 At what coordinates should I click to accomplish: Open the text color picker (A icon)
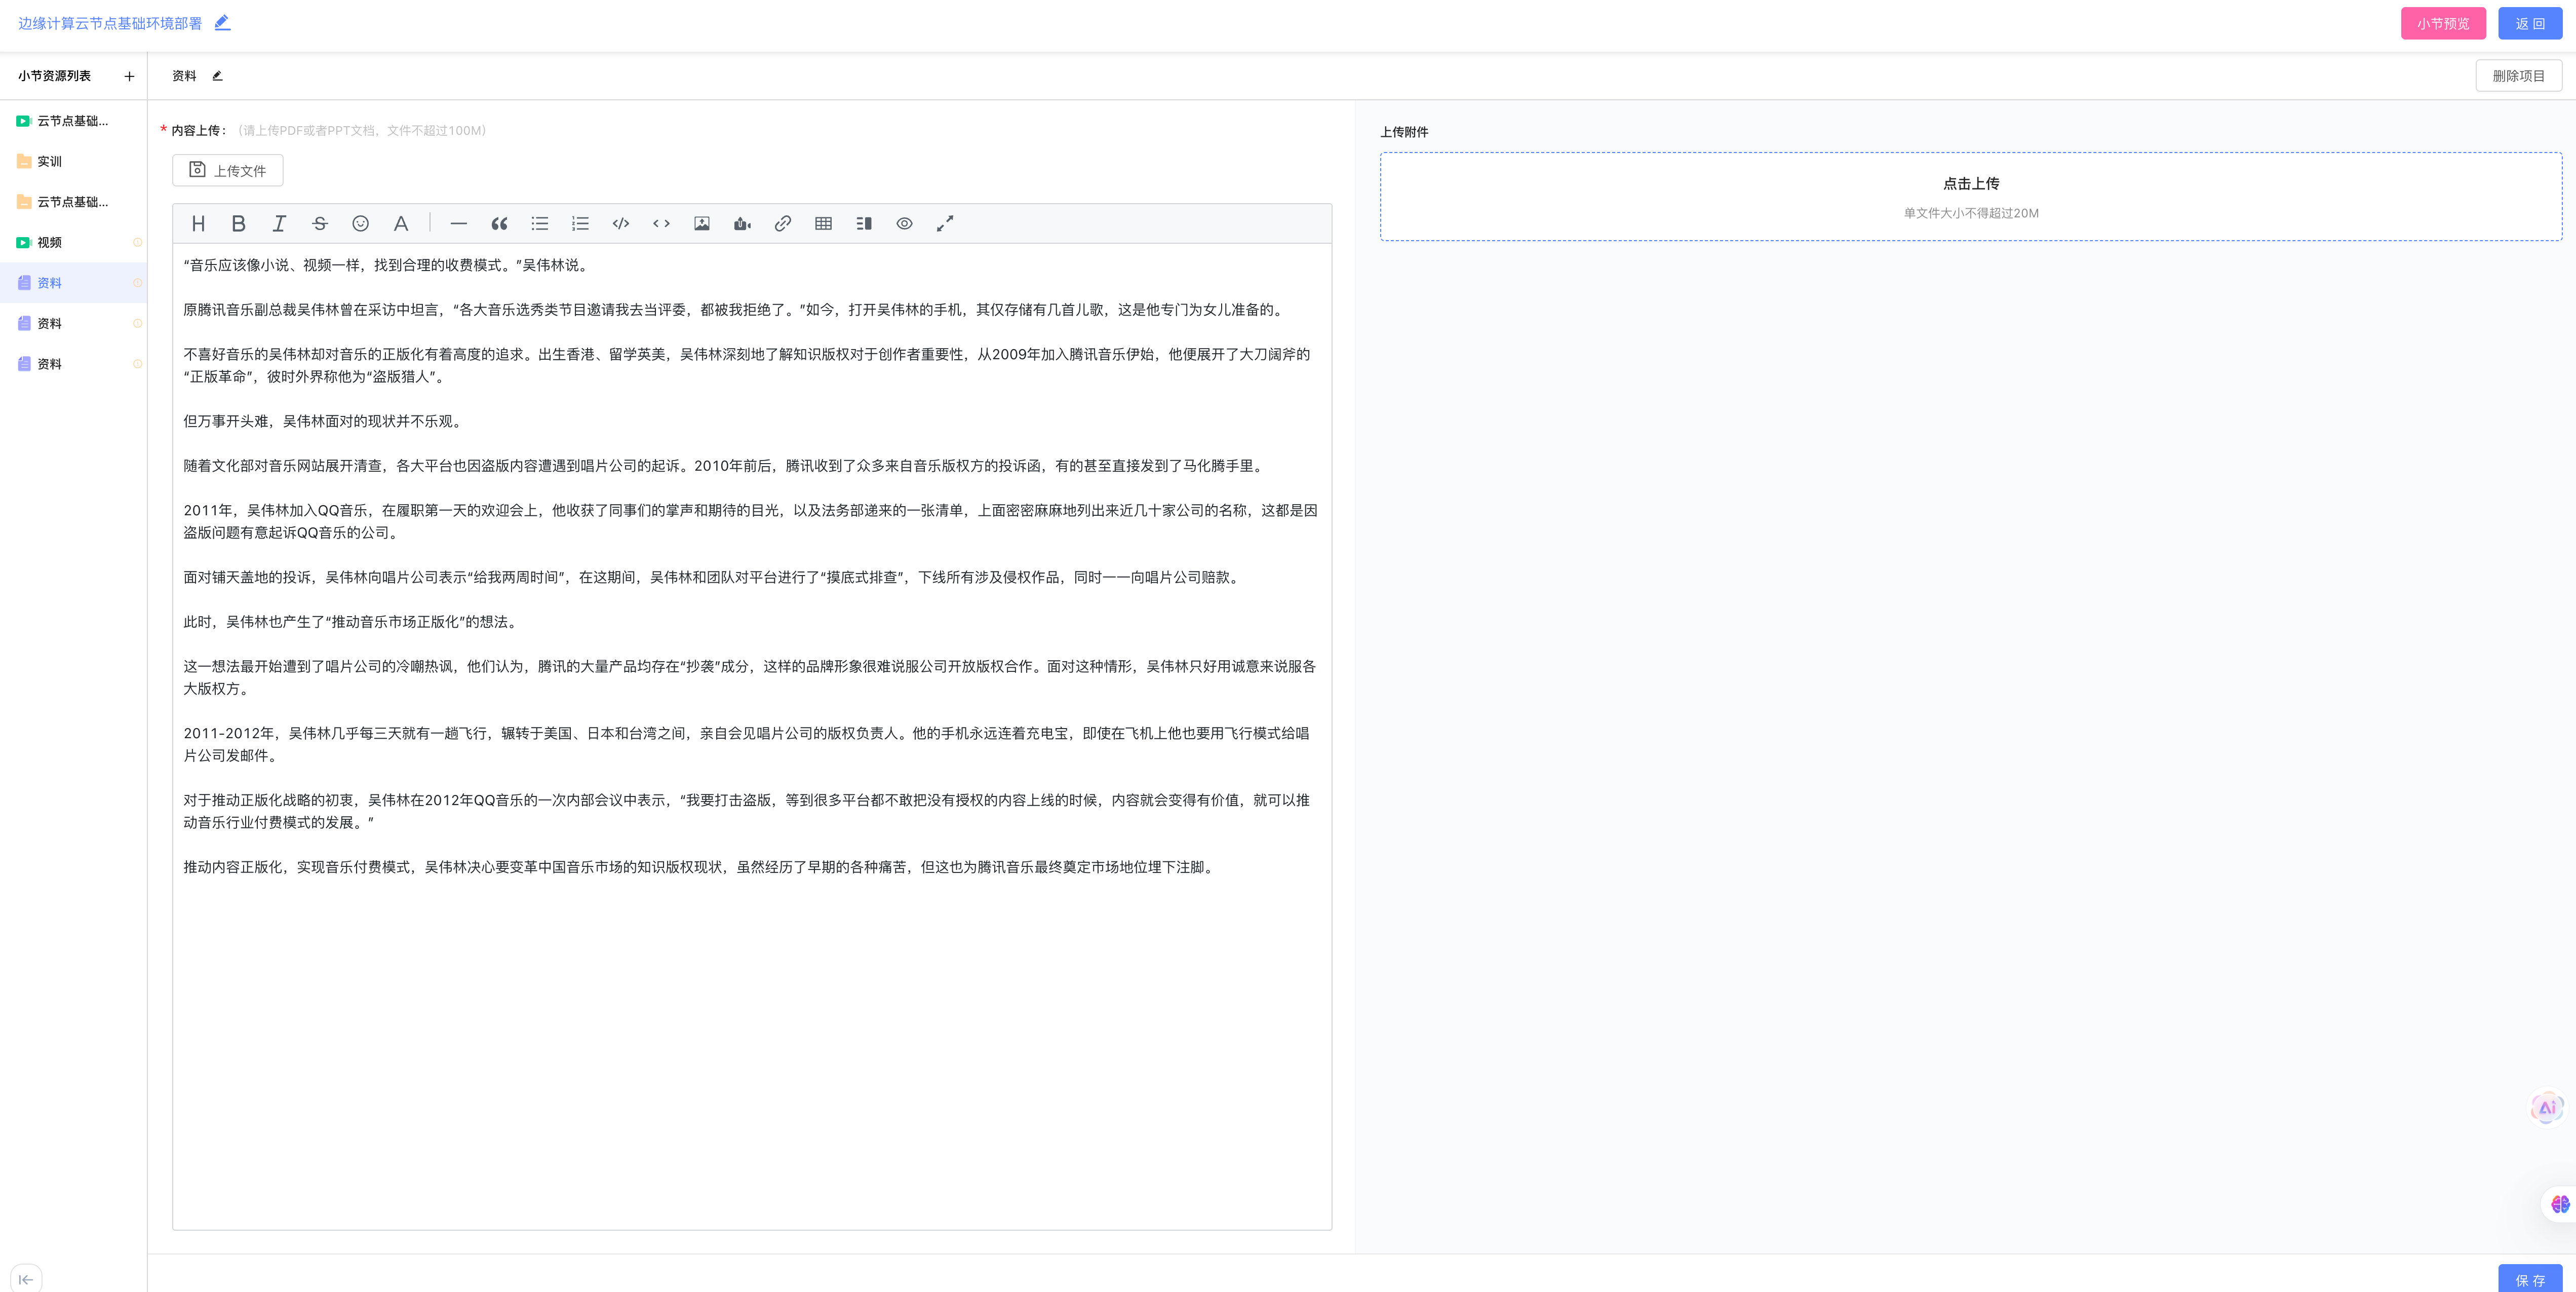click(x=400, y=223)
